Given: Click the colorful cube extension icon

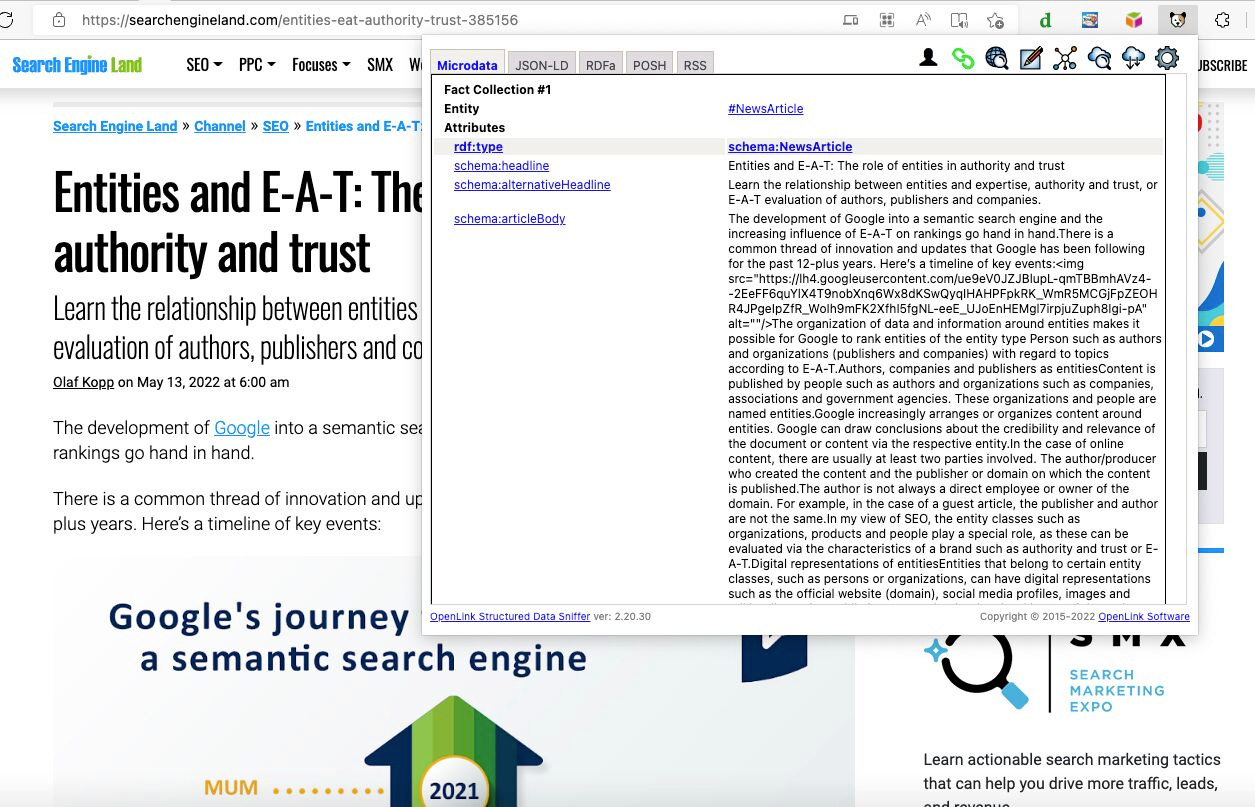Looking at the screenshot, I should [x=1133, y=20].
